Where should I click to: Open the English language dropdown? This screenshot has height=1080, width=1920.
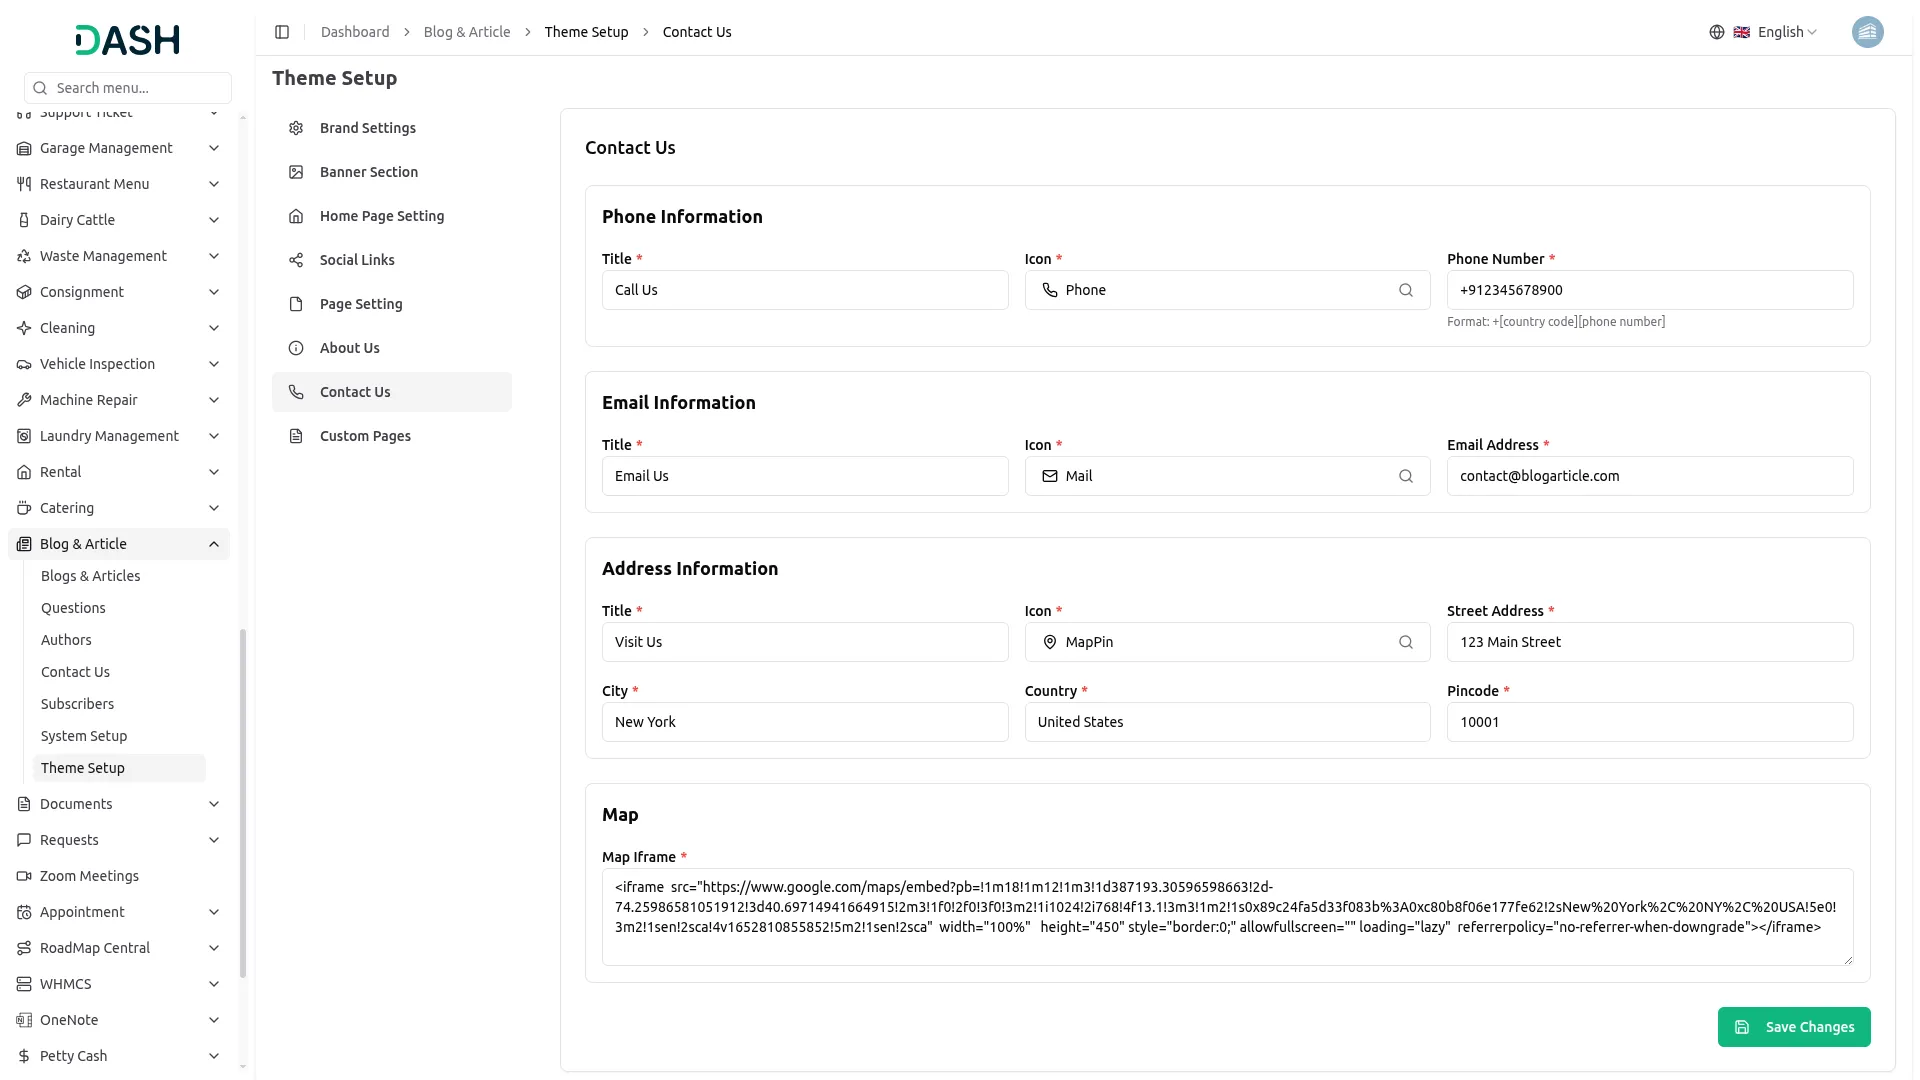click(x=1786, y=32)
